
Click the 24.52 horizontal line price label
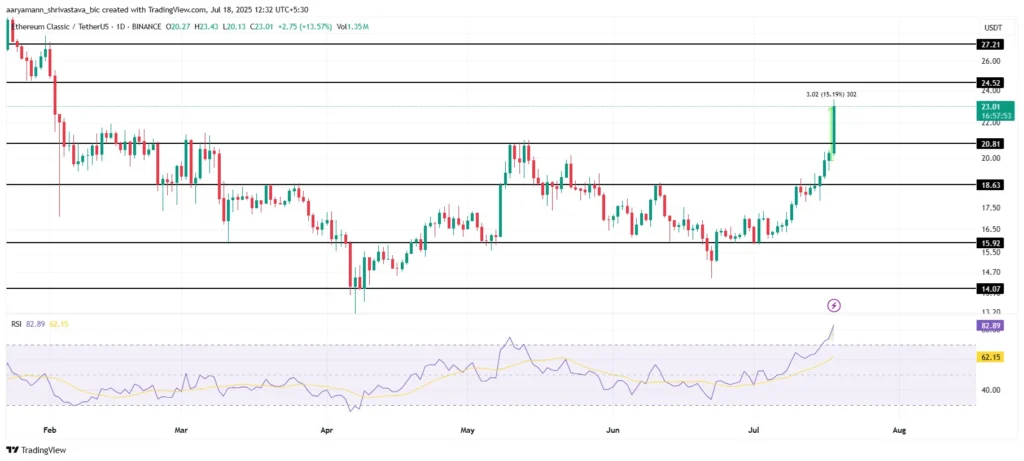[989, 82]
